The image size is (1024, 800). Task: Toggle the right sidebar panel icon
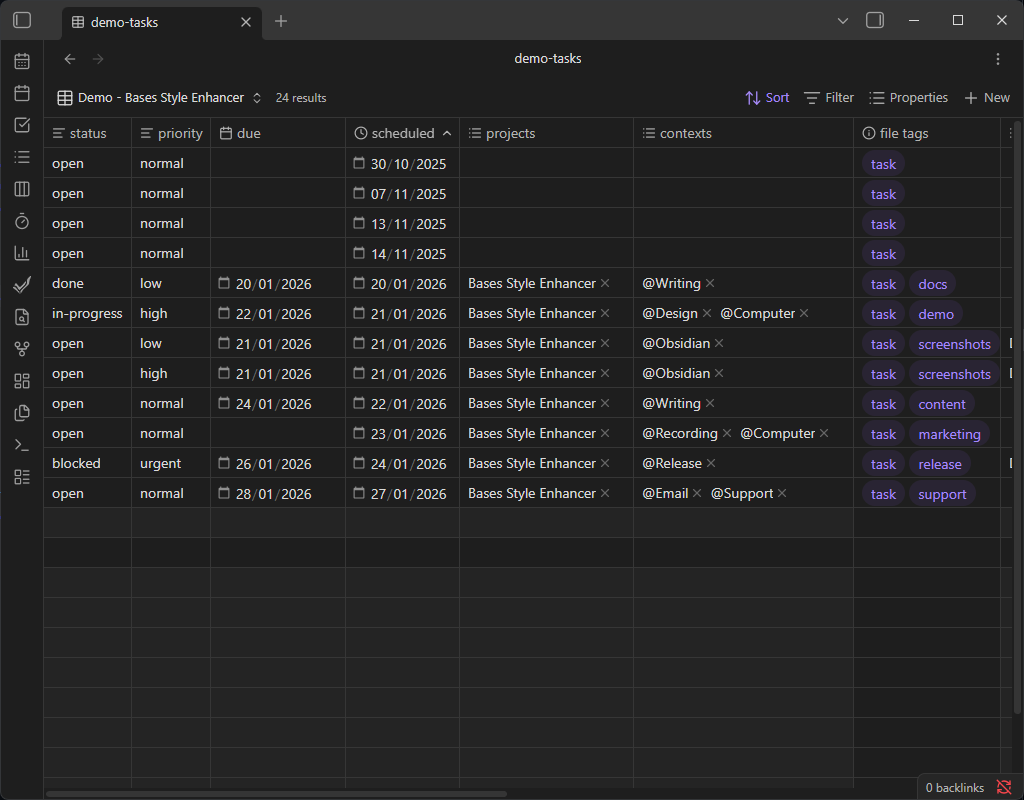coord(875,20)
